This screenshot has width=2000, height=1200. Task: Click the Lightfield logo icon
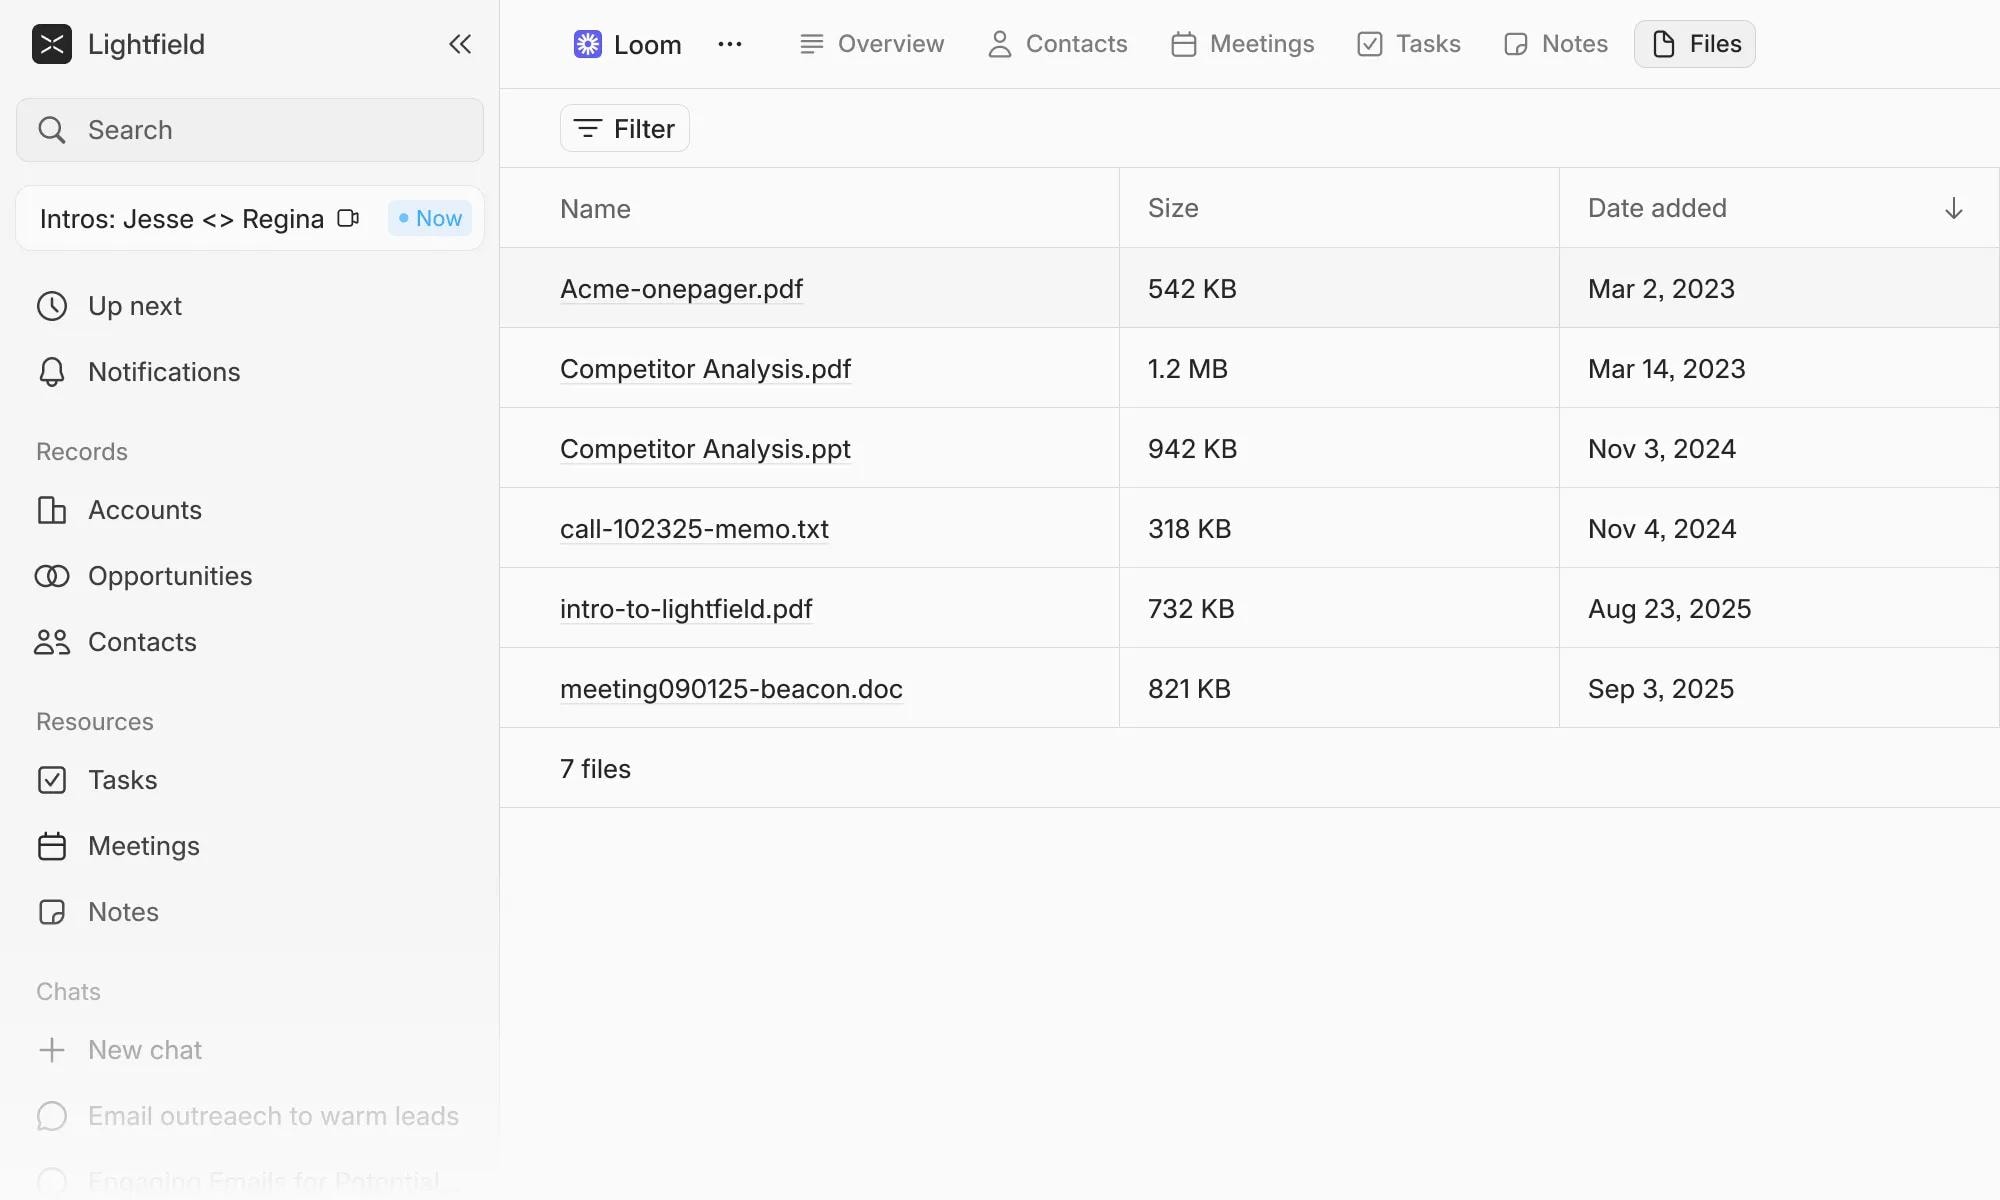pos(52,44)
